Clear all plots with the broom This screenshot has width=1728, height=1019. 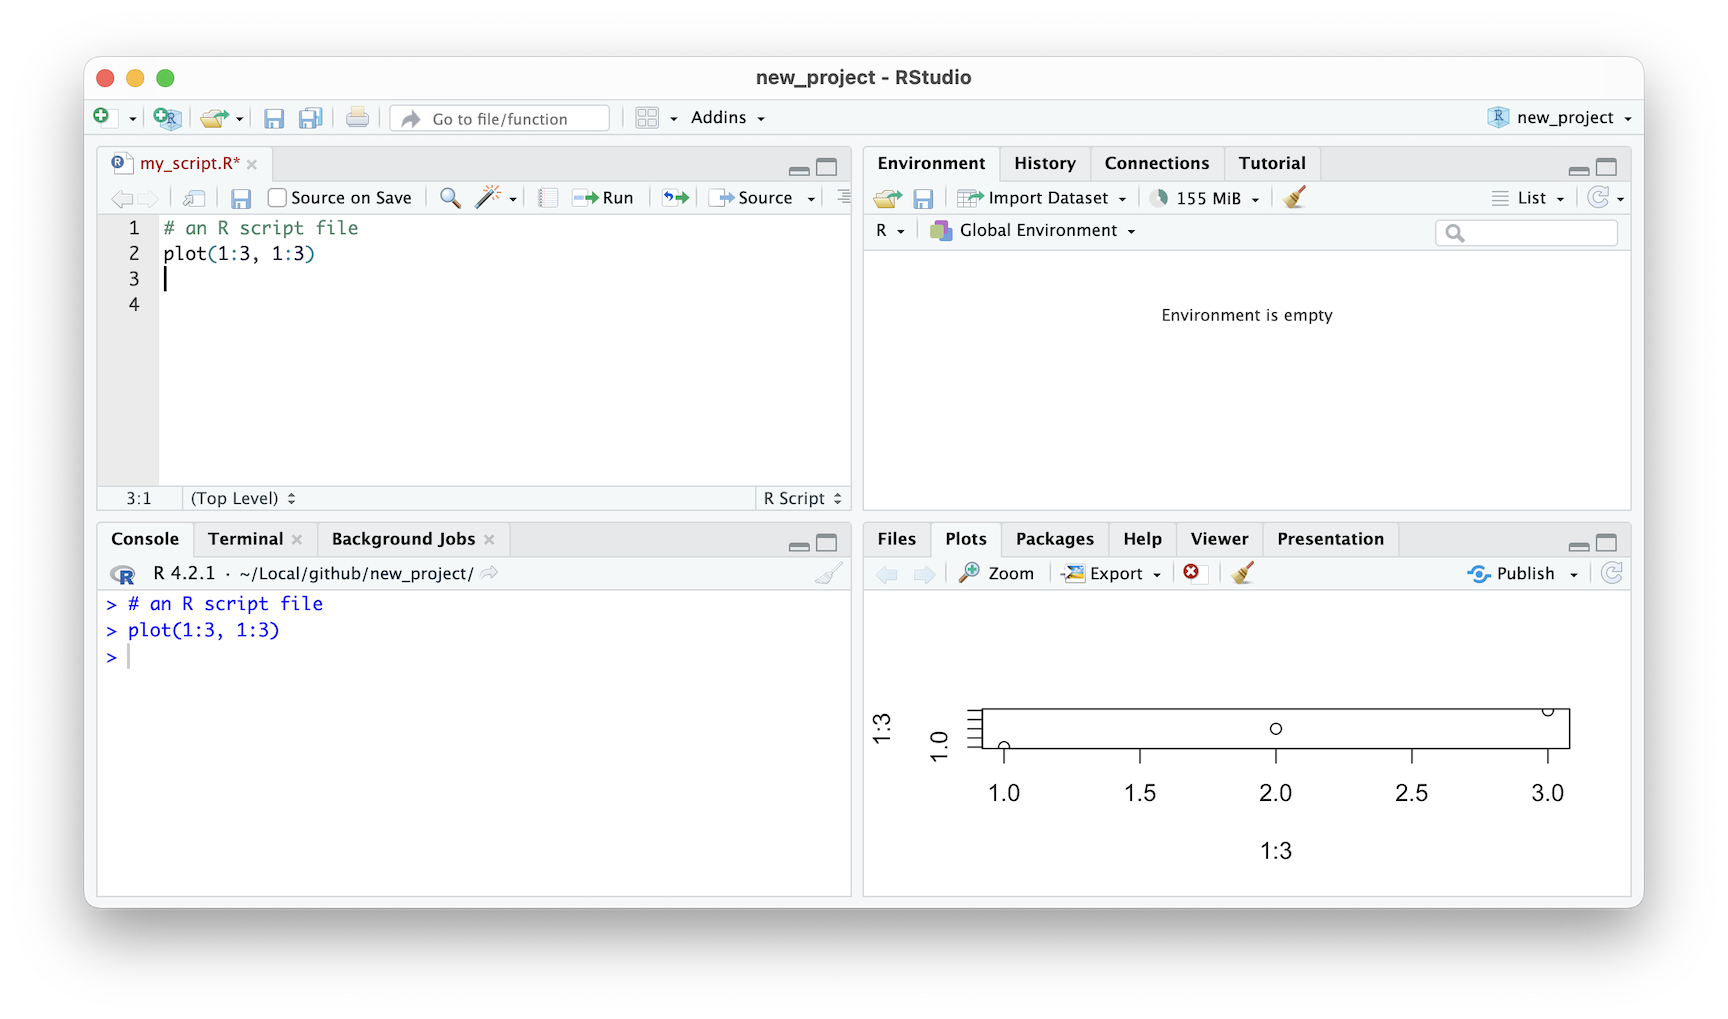click(x=1242, y=573)
